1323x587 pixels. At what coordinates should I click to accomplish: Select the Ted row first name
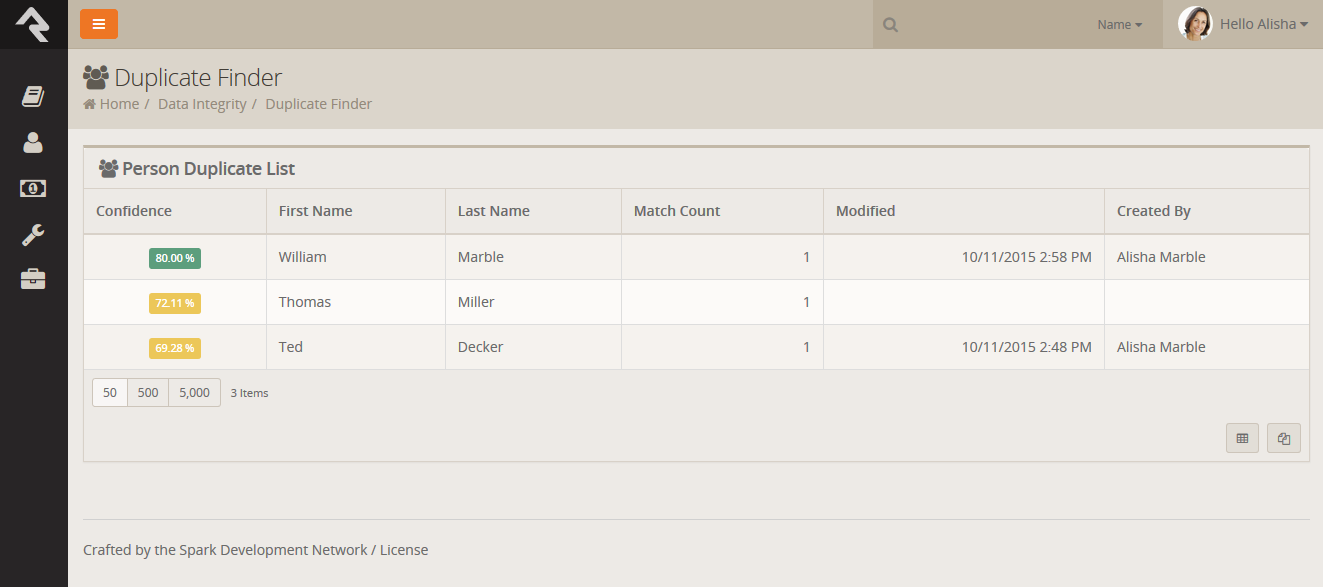tap(291, 347)
